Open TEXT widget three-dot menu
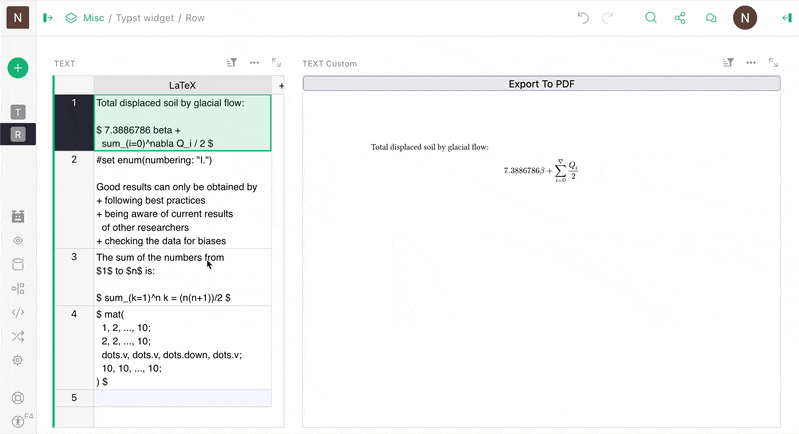Image resolution: width=799 pixels, height=434 pixels. pyautogui.click(x=254, y=63)
